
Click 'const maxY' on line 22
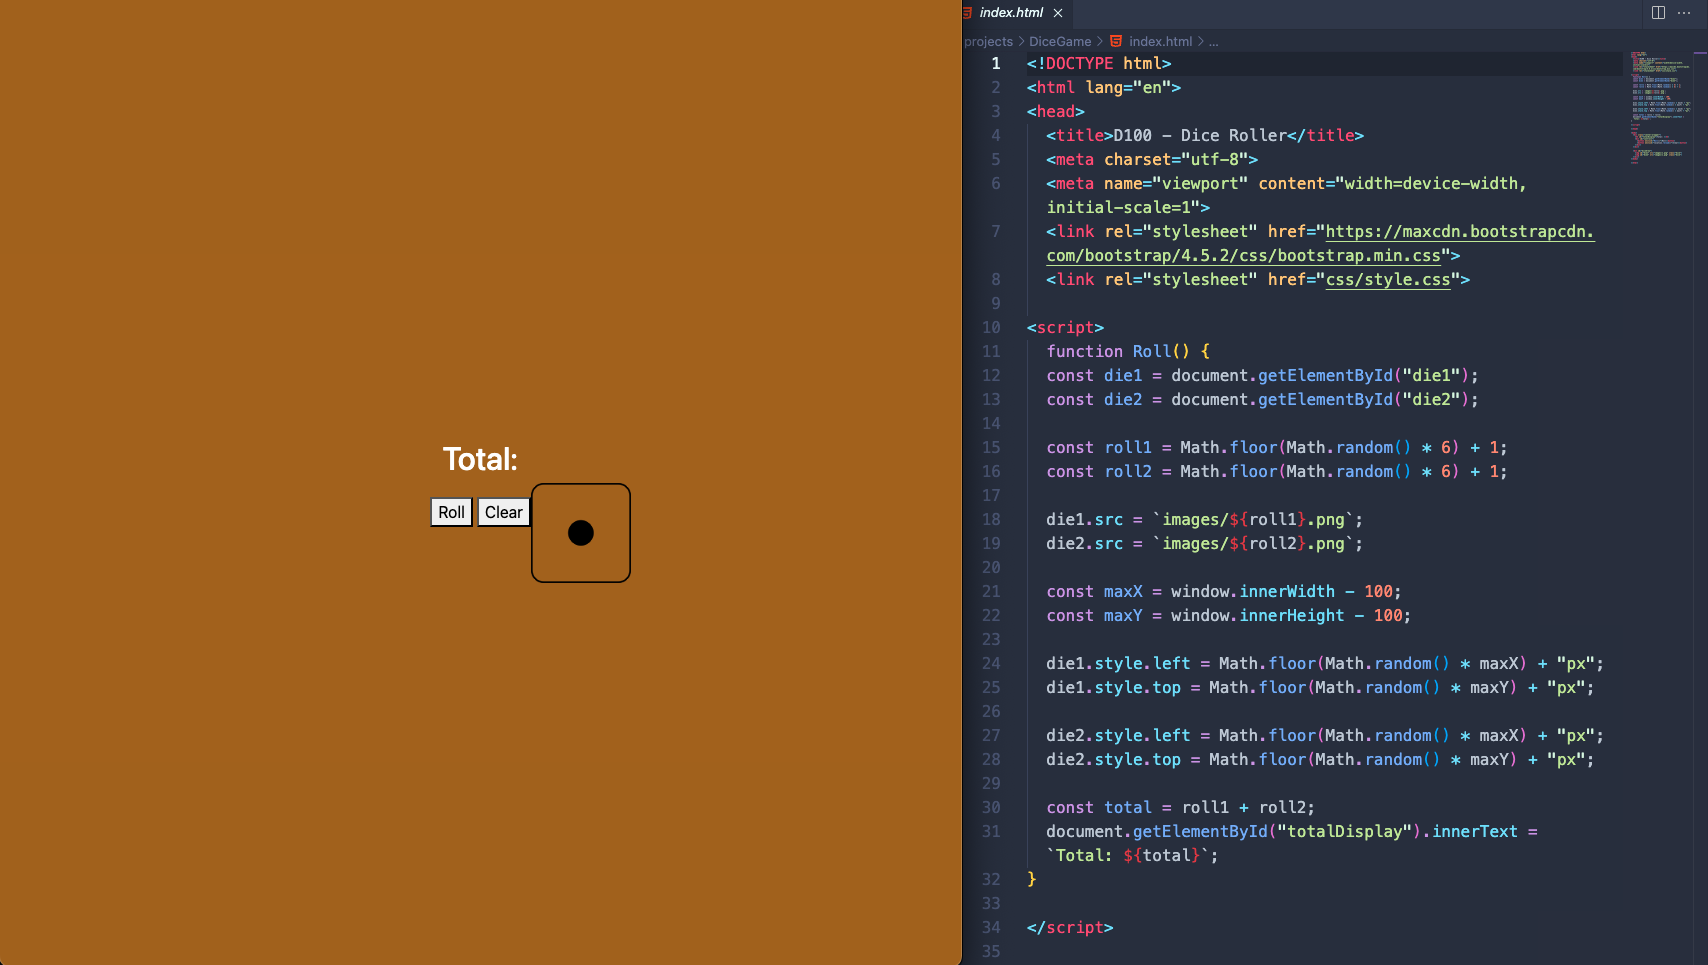1094,615
